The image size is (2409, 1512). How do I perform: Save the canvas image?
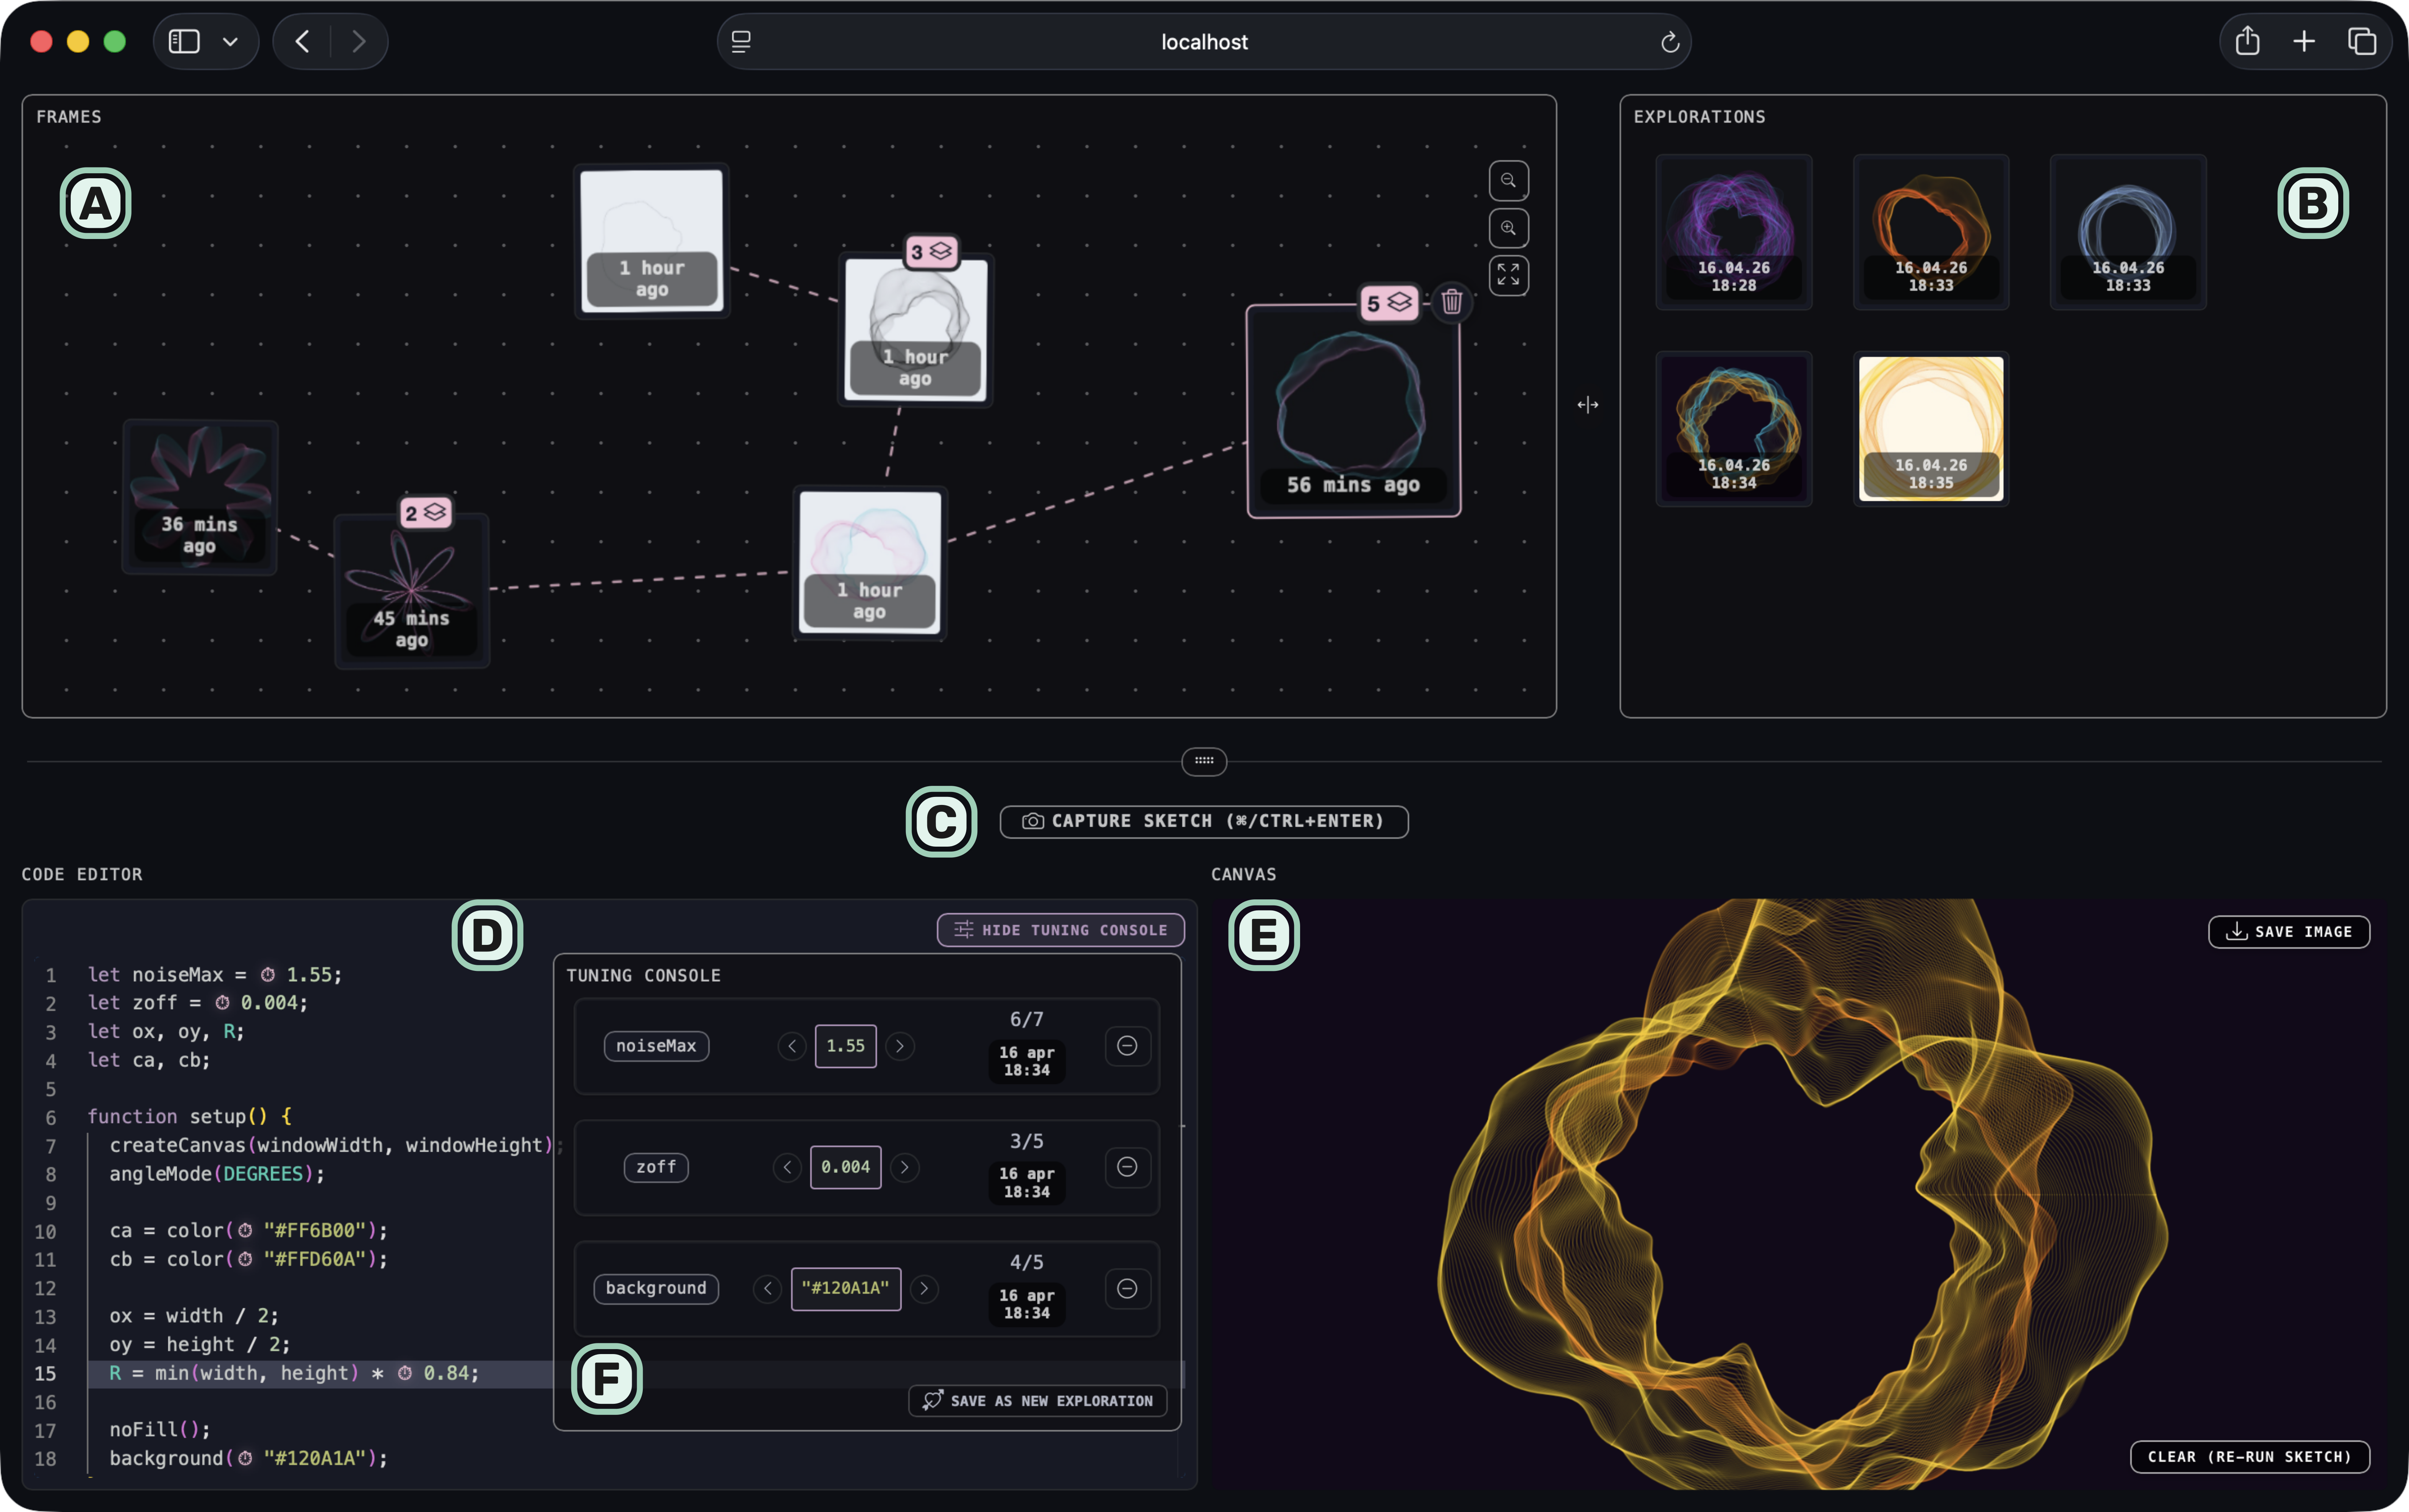pyautogui.click(x=2289, y=932)
